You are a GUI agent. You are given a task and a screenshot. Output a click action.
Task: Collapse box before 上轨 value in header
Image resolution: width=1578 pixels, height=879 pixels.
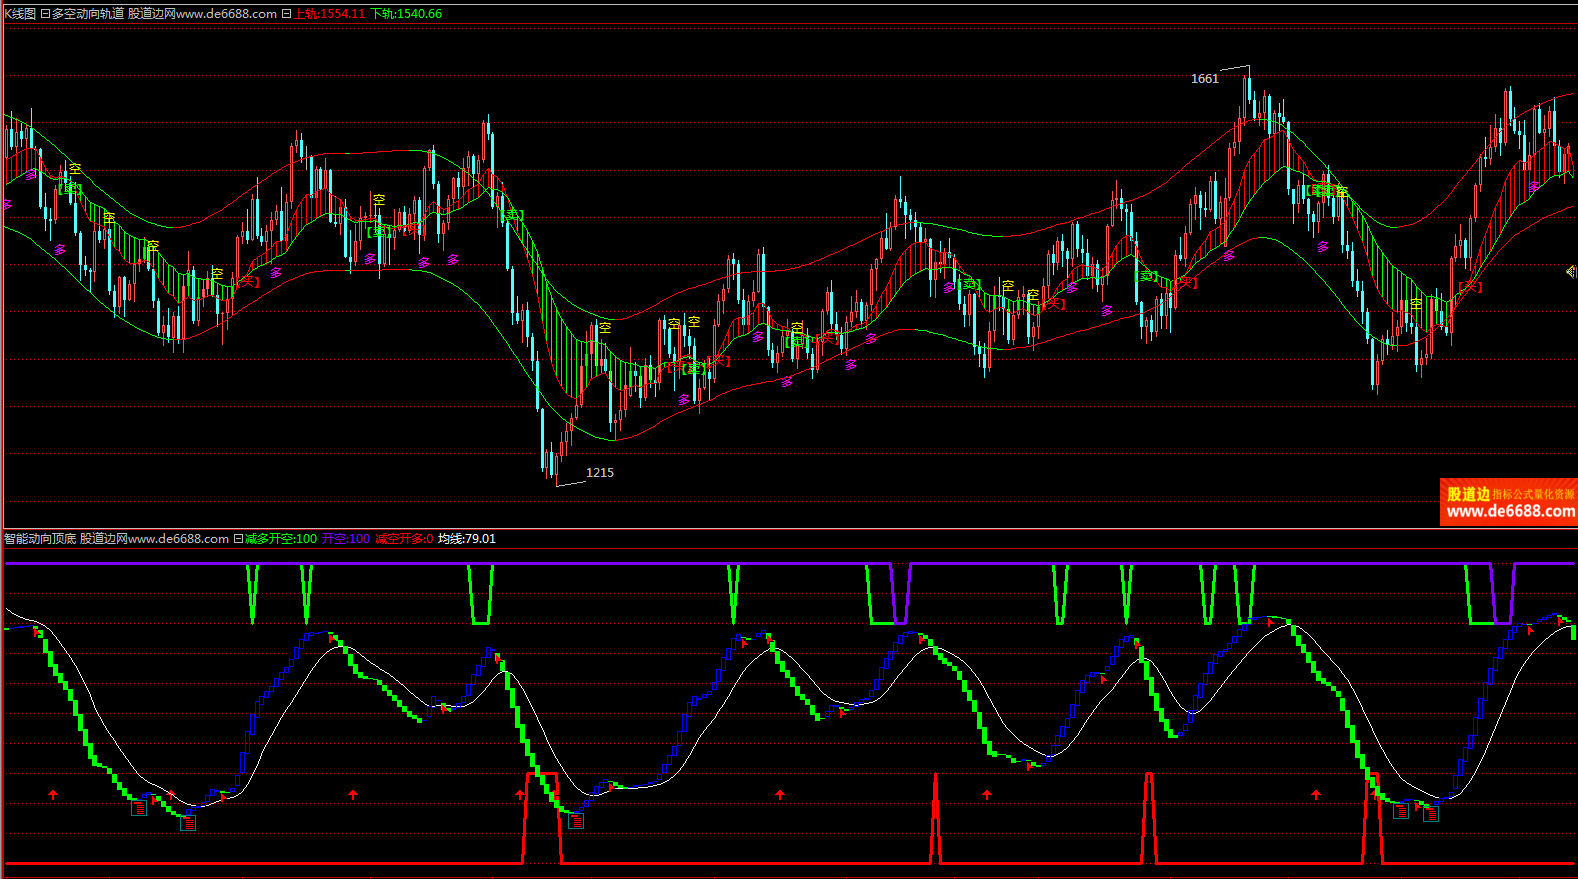pyautogui.click(x=286, y=14)
